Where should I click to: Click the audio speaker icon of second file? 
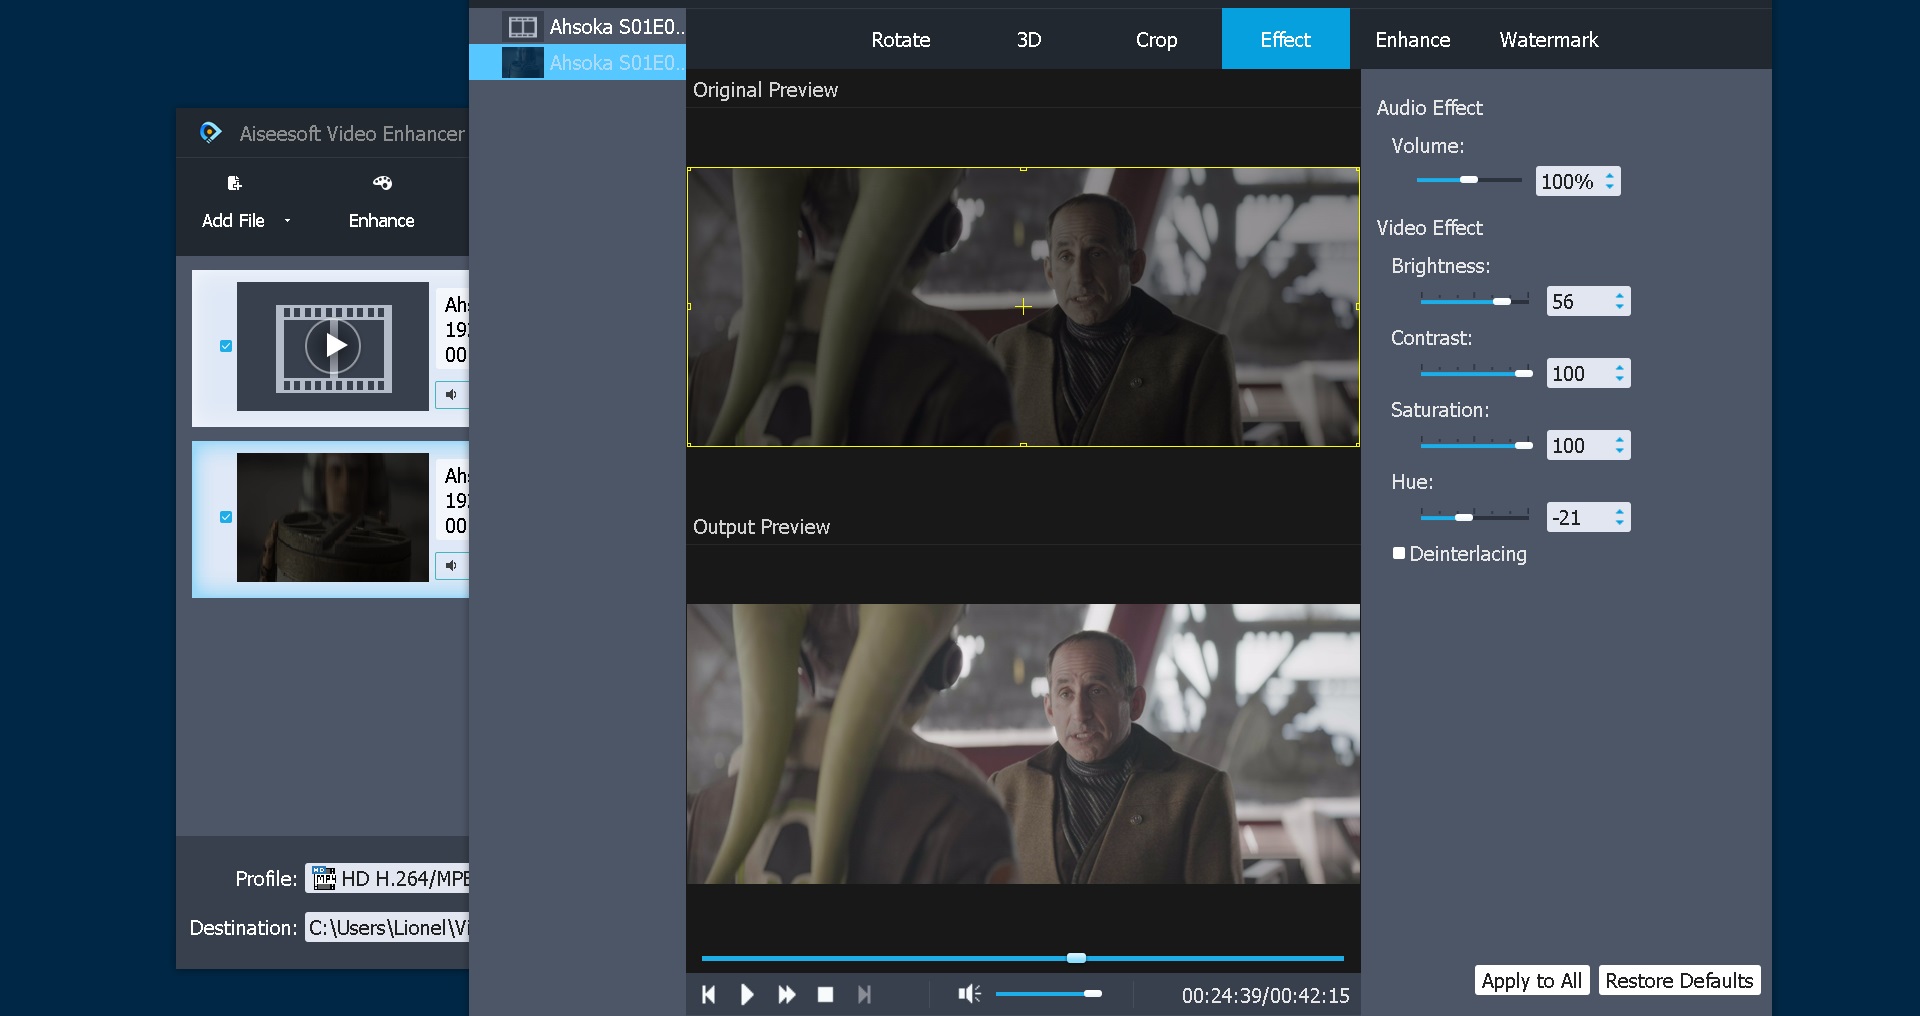451,565
